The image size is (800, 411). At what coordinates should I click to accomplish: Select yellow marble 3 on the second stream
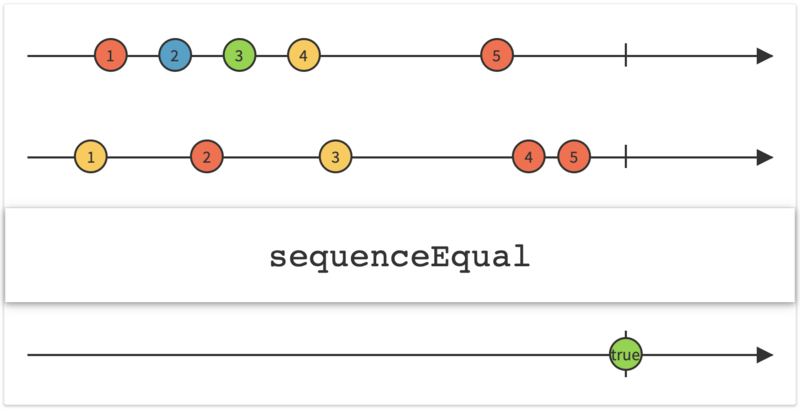(335, 157)
